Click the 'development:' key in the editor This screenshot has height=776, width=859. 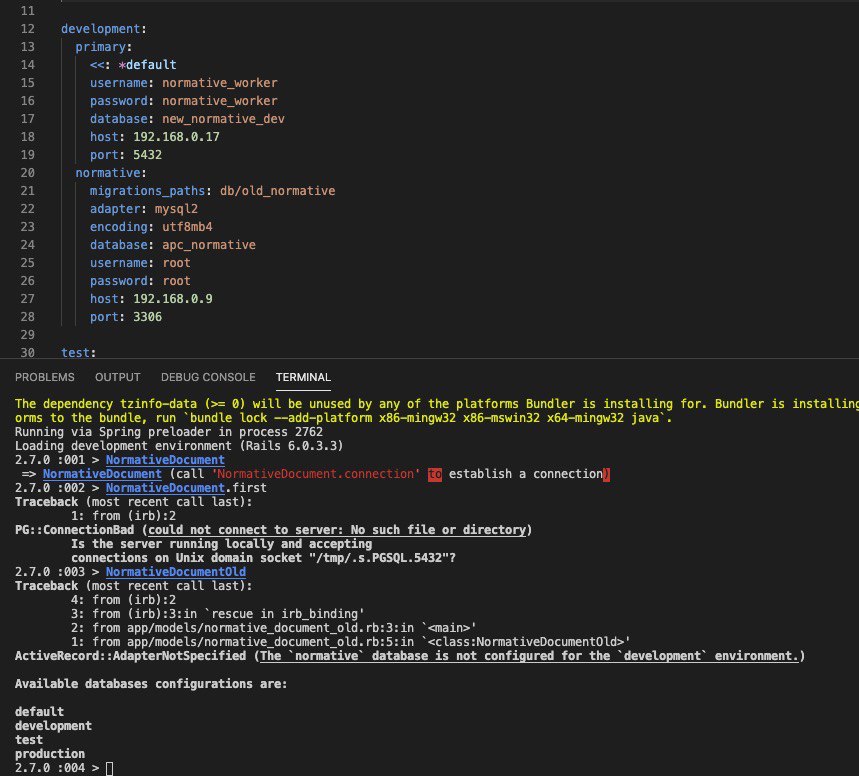click(x=104, y=28)
